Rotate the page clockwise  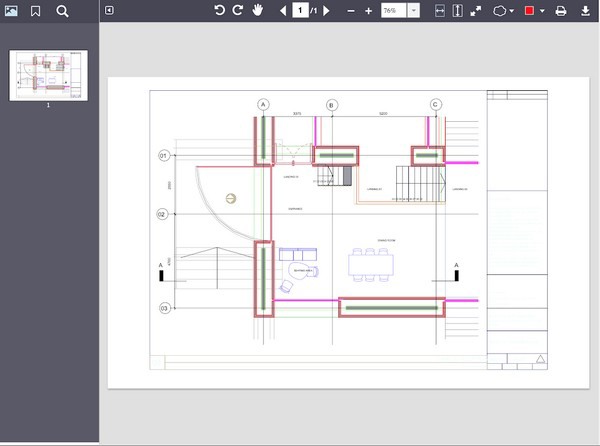[238, 11]
